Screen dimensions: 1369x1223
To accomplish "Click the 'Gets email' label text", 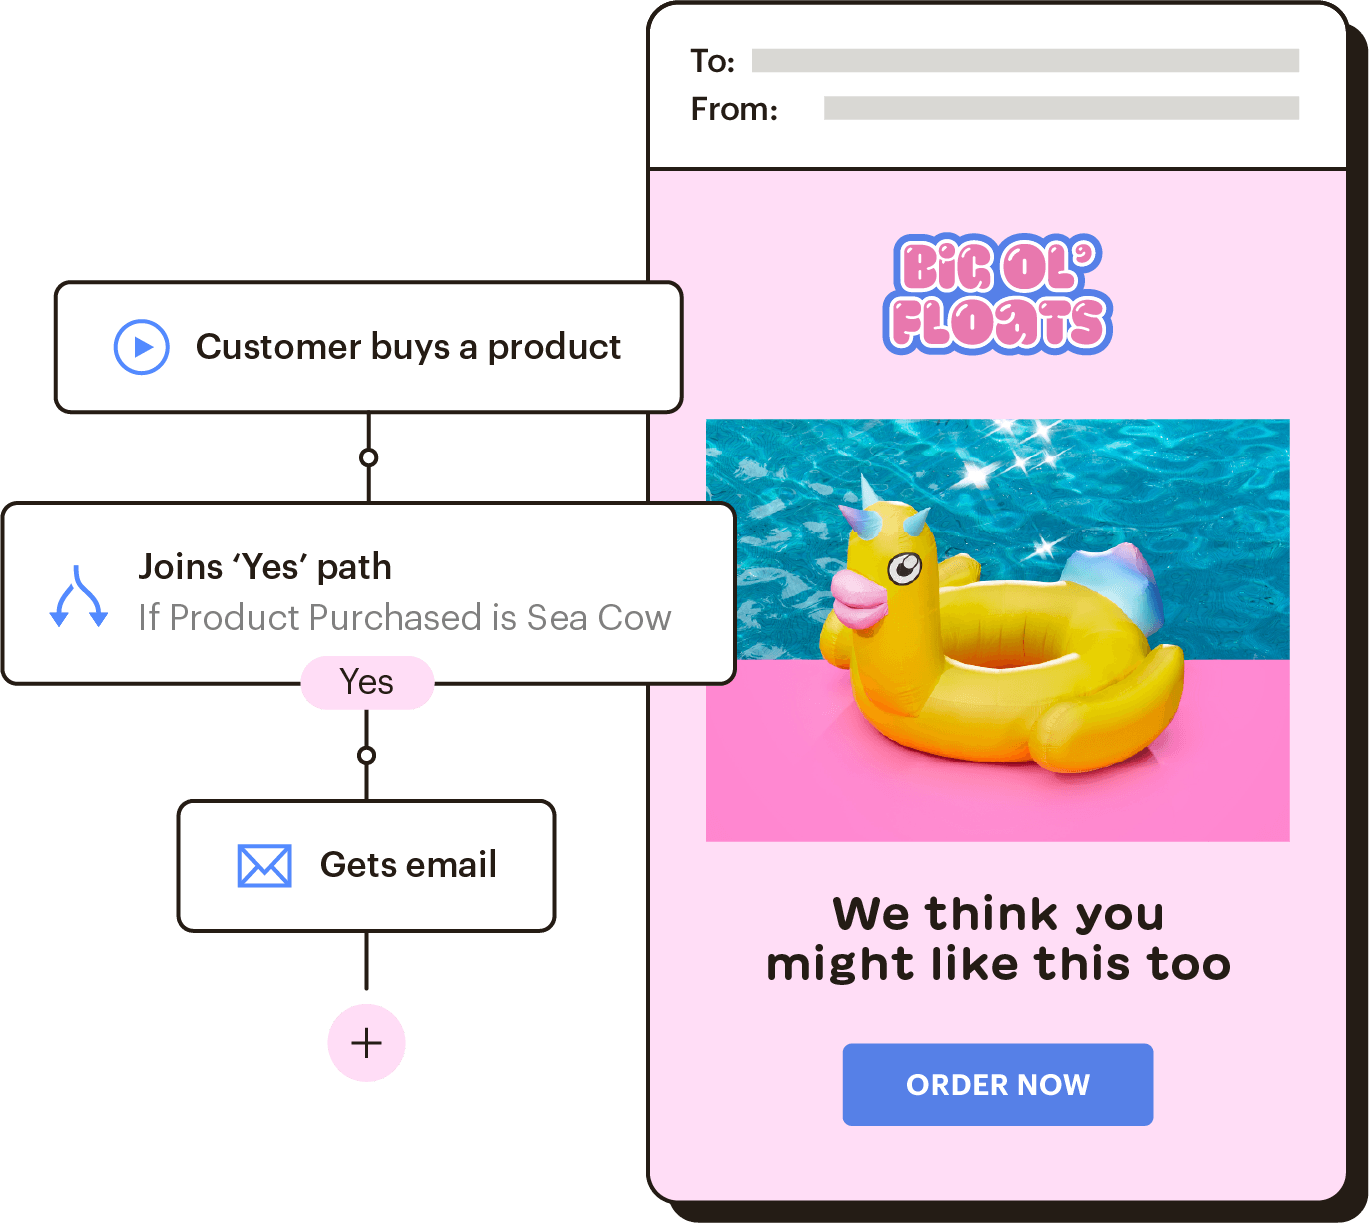I will 408,865.
